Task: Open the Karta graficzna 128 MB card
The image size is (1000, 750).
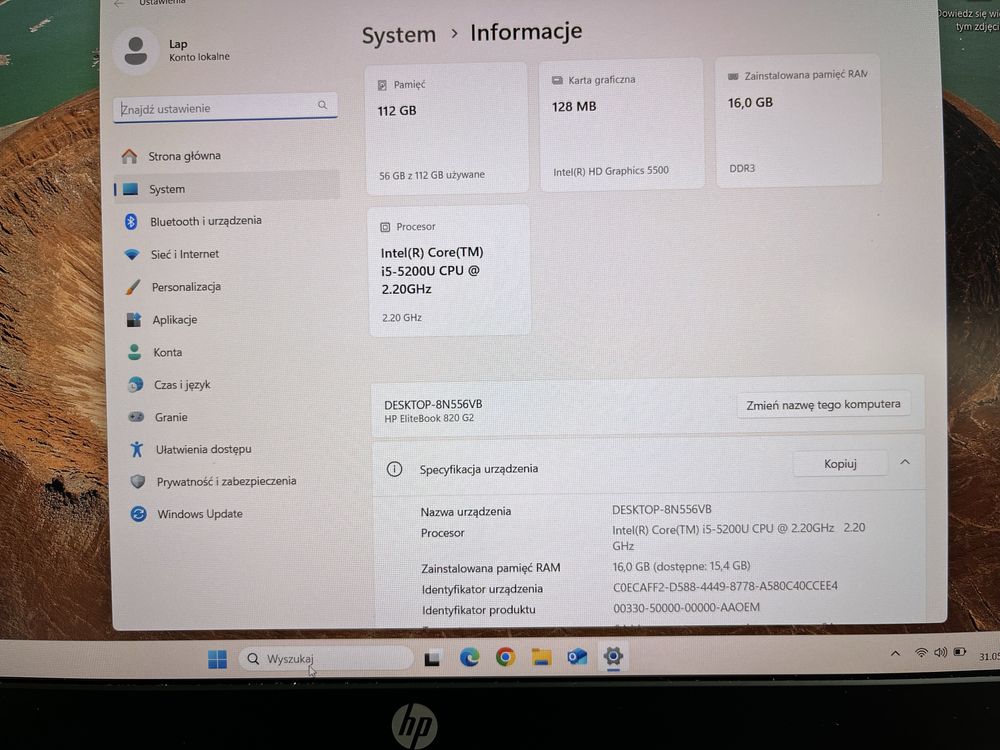Action: pyautogui.click(x=622, y=125)
